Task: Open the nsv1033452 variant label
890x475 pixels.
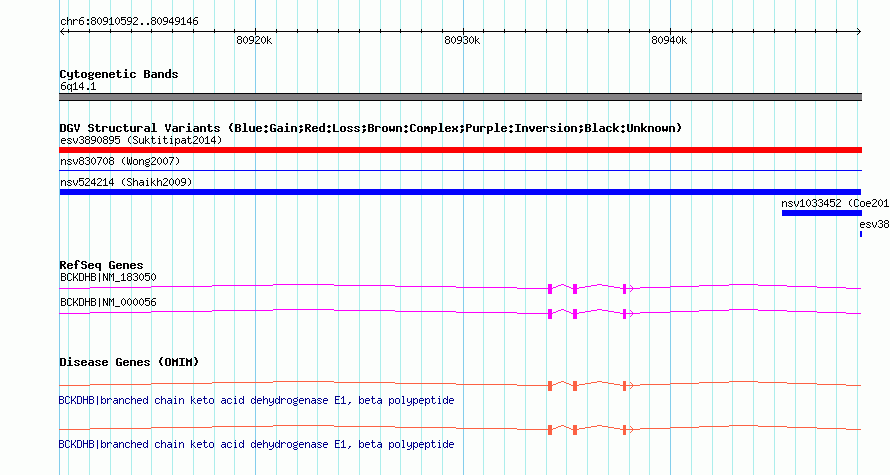Action: [x=835, y=203]
